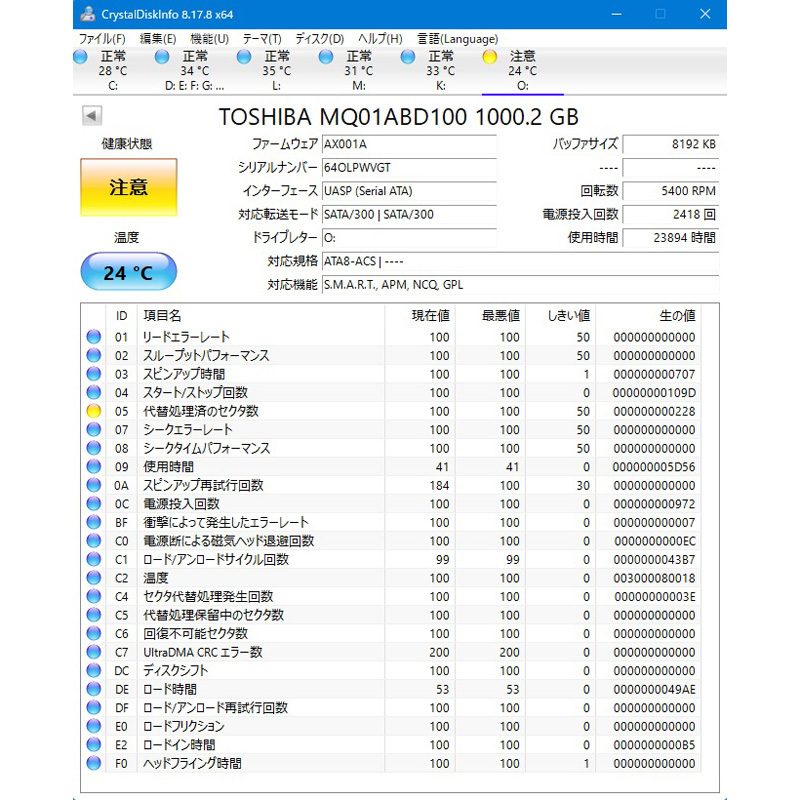This screenshot has width=800, height=800.
Task: Select the 代替処理済のセクタ数 row
Action: tap(391, 411)
